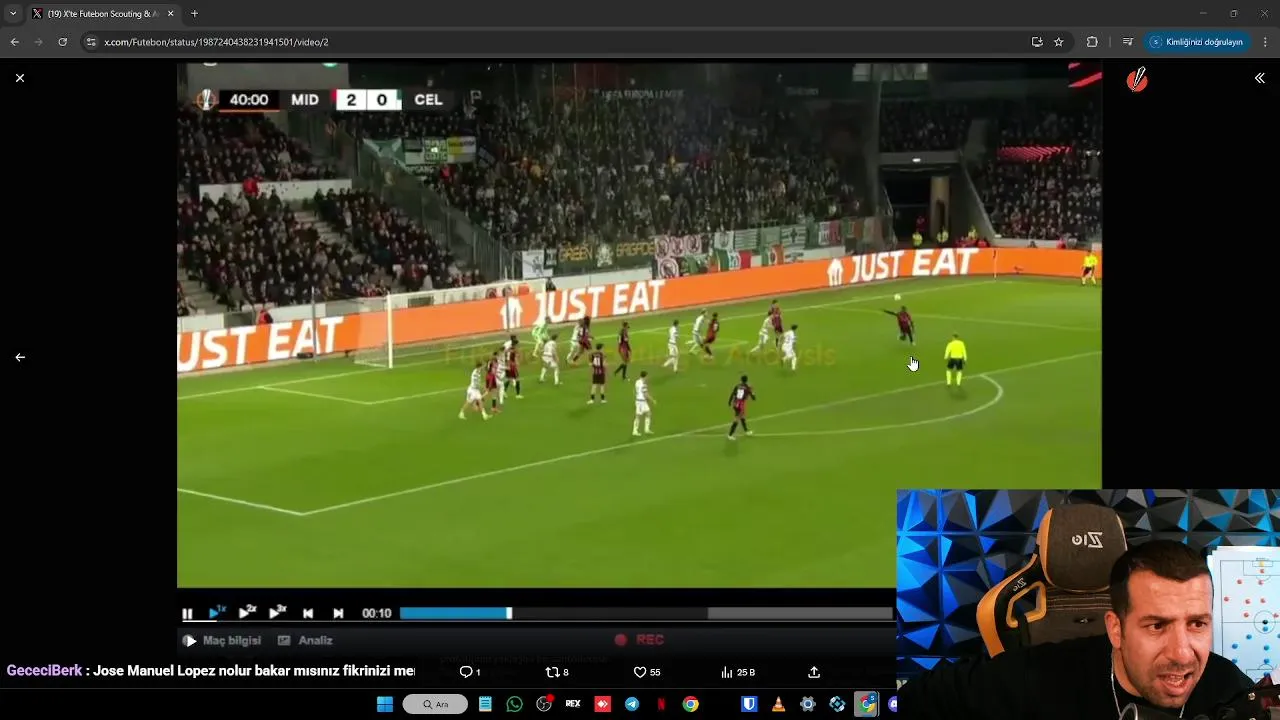Click the 00:10 elapsed time readout
This screenshot has width=1280, height=720.
(x=376, y=613)
